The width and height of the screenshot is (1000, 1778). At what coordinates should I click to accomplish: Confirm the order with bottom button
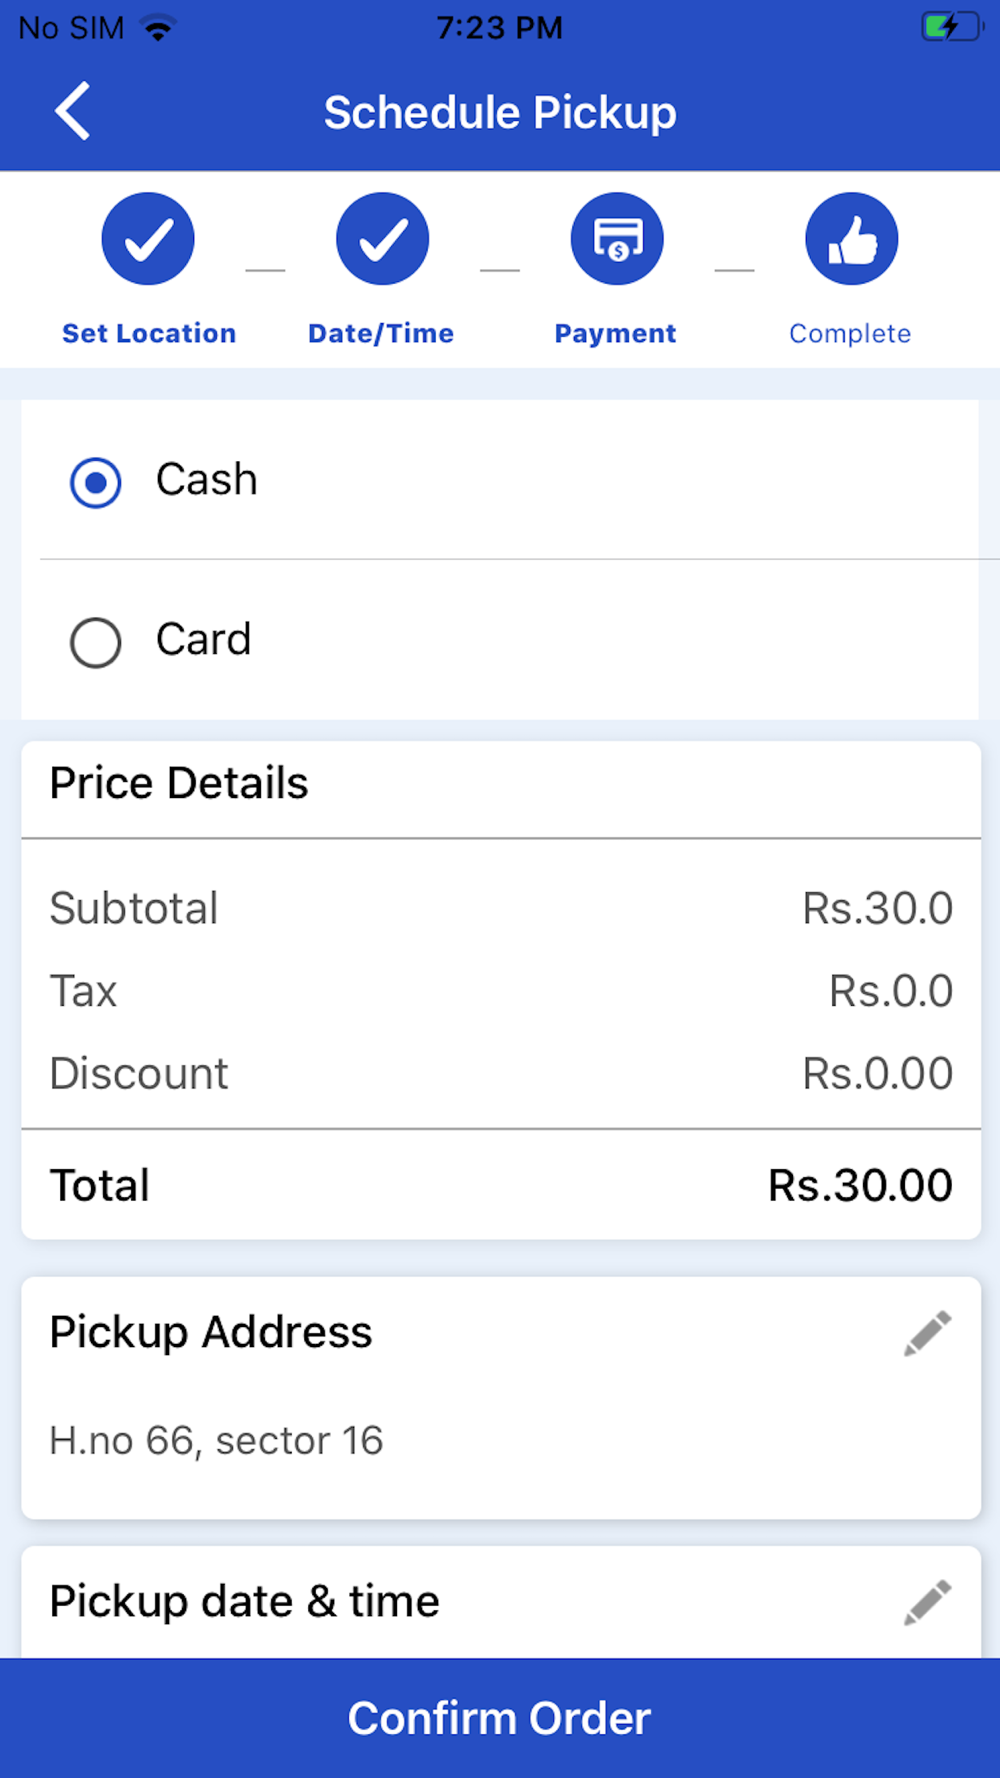point(500,1718)
